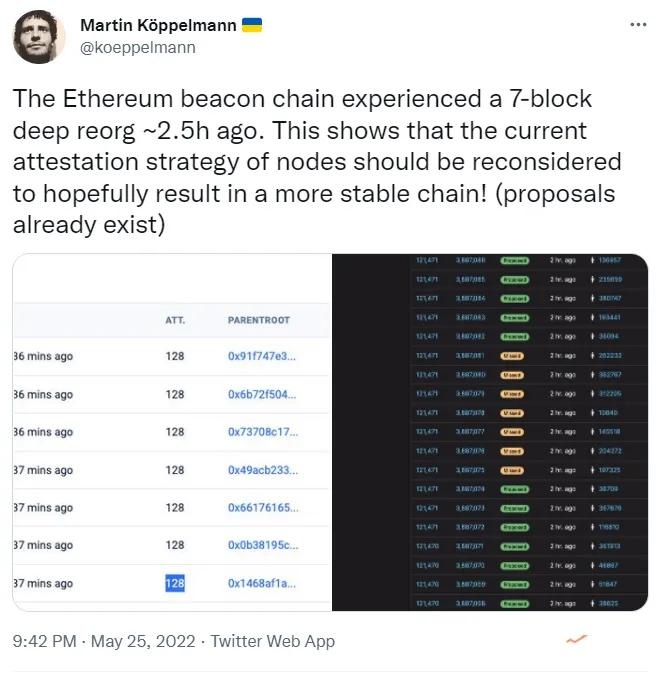Open the tweet timestamp 9:42 PM link
Screen dimensions: 665x674
pos(43,641)
